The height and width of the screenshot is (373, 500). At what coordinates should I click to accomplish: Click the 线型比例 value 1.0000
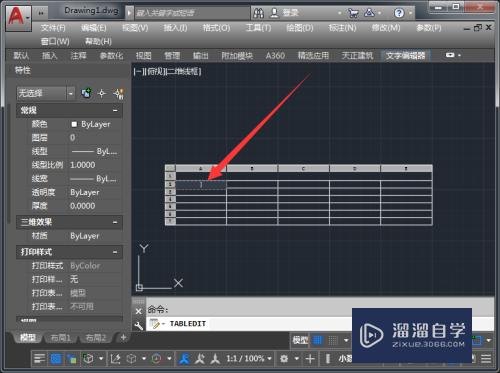(x=82, y=165)
